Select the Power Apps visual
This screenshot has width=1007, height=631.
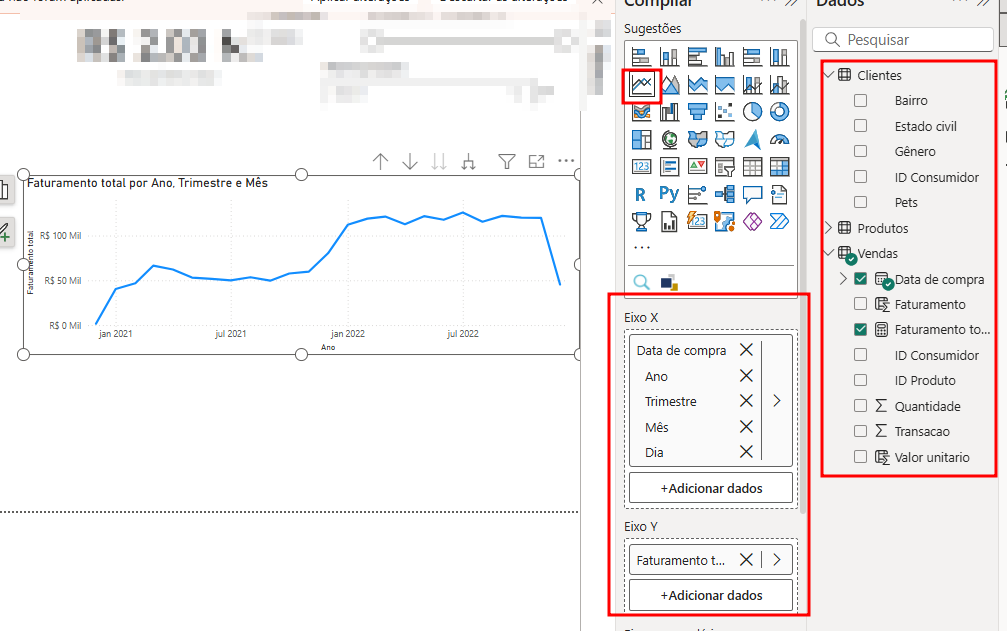point(752,221)
